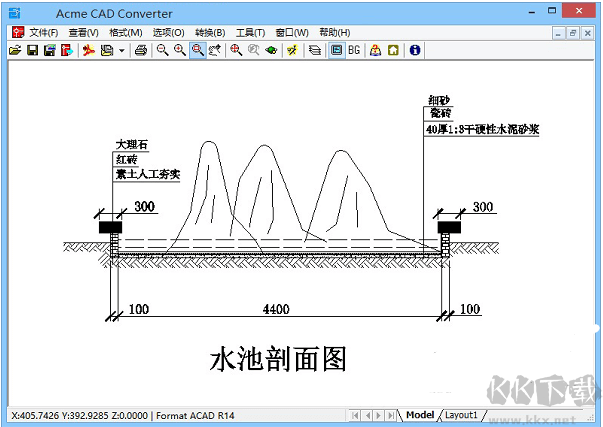
Task: Open the 工具(T) menu
Action: [x=250, y=33]
